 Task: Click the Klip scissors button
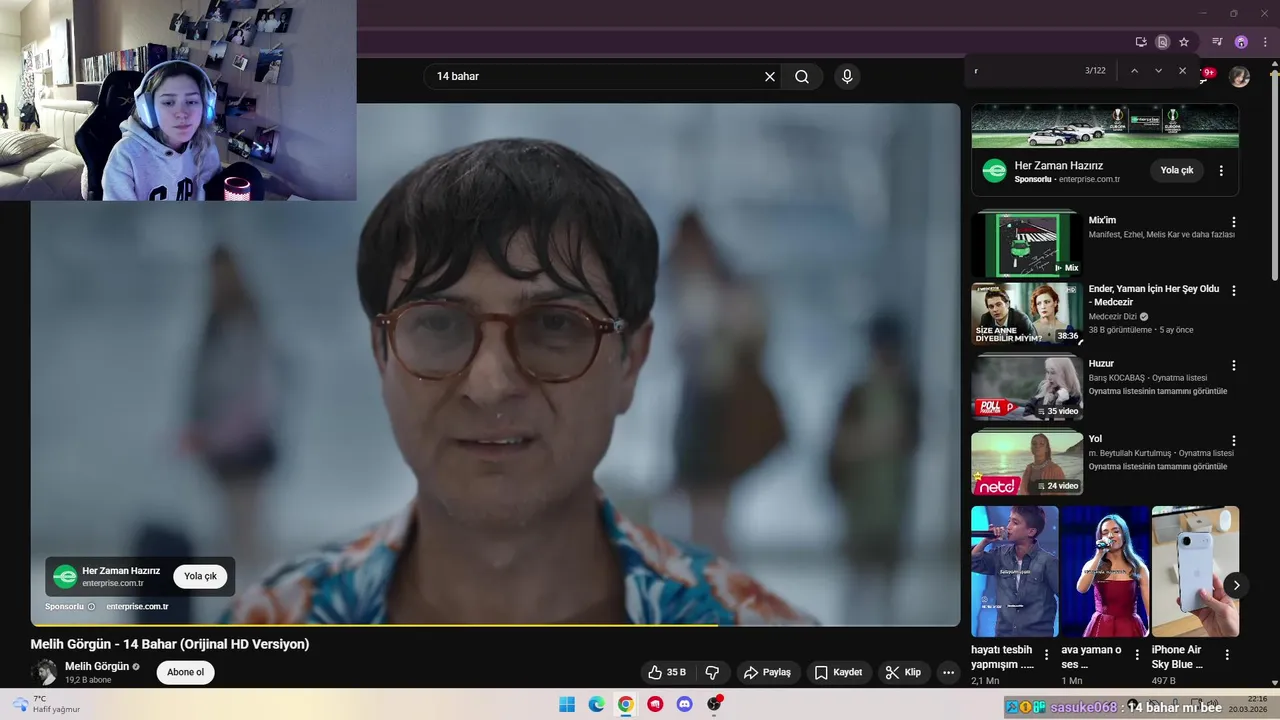click(x=903, y=672)
